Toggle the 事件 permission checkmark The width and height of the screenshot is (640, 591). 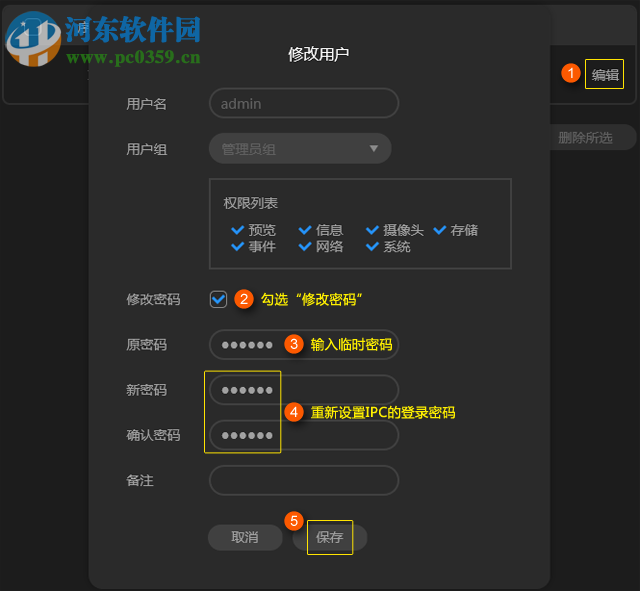click(237, 247)
